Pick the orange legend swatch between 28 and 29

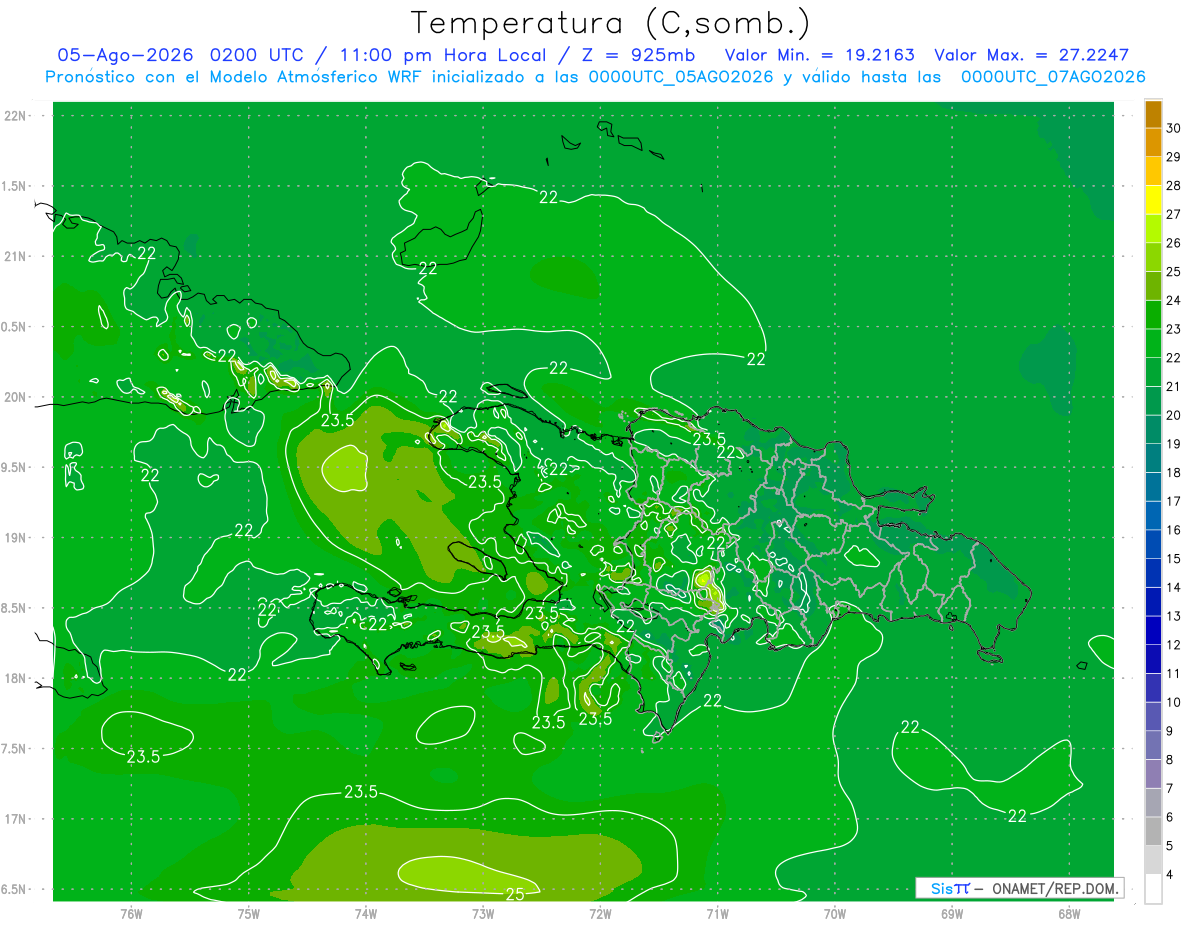point(1154,171)
